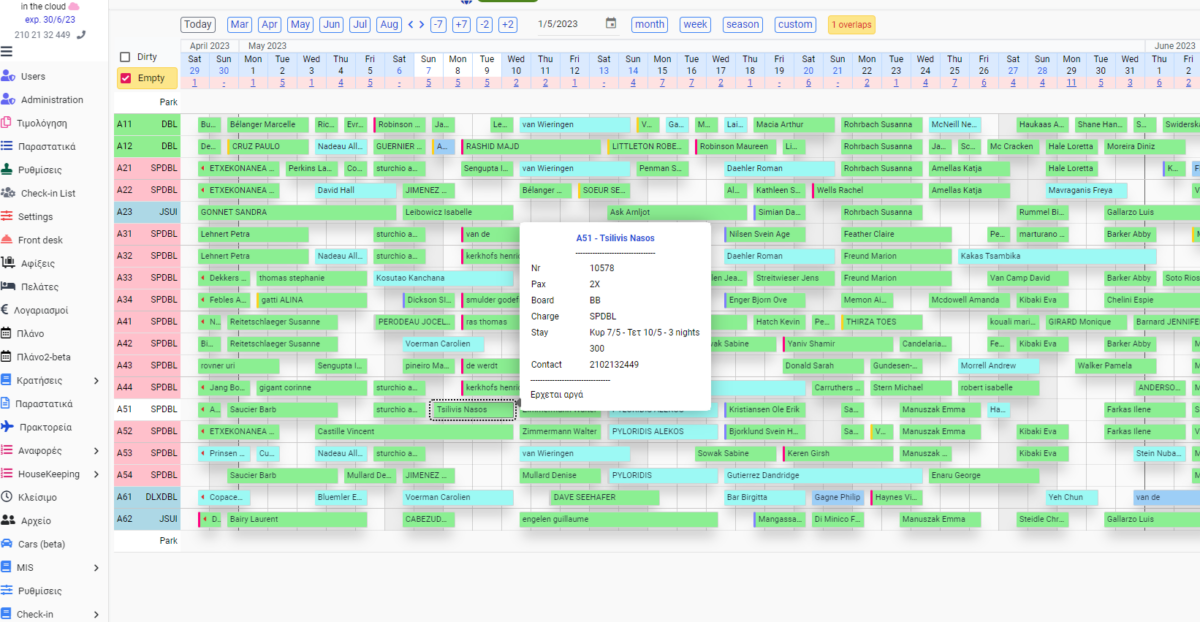Click the Λογαριασμοί euro icon
1200x622 pixels.
coord(8,310)
